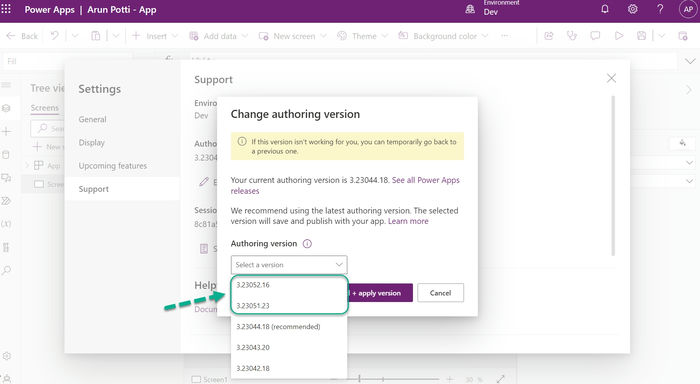The image size is (700, 384).
Task: Open the Upcoming features tab
Action: tap(112, 166)
